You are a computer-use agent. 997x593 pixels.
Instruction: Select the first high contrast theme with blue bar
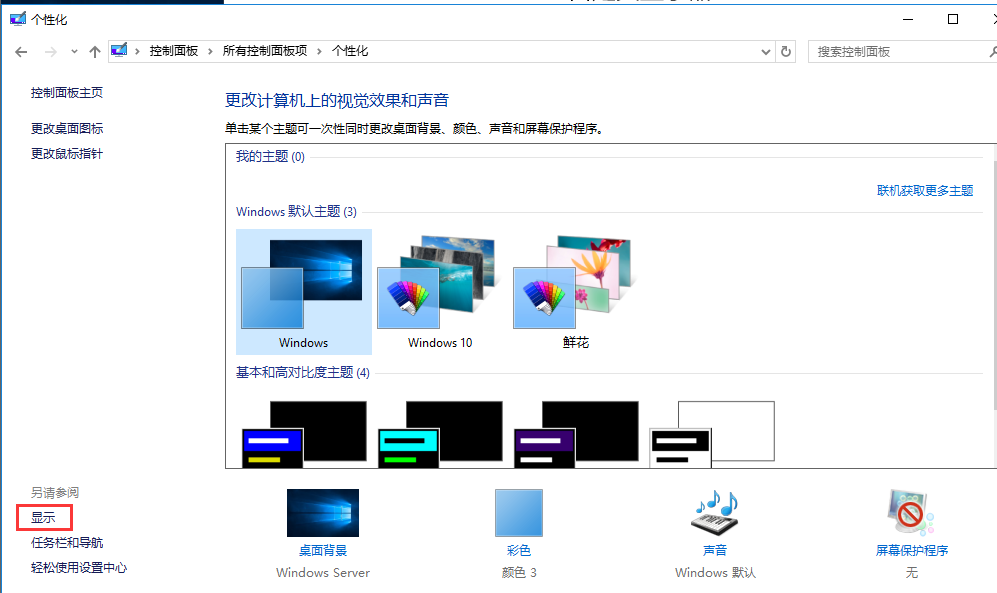click(304, 433)
